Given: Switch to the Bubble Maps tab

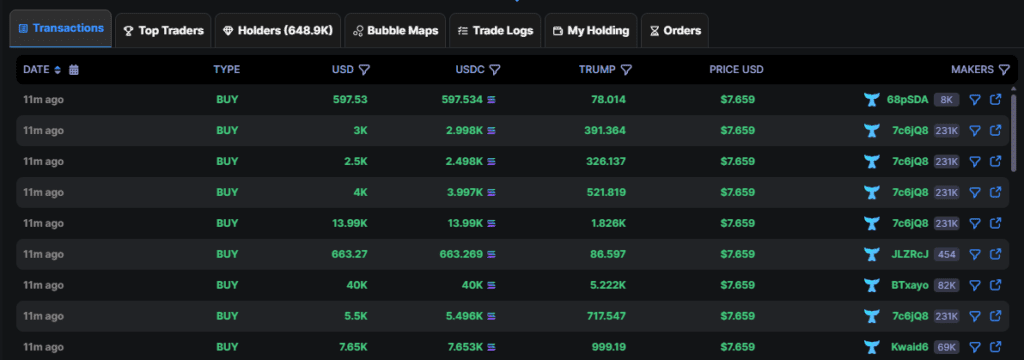Looking at the screenshot, I should [x=395, y=31].
